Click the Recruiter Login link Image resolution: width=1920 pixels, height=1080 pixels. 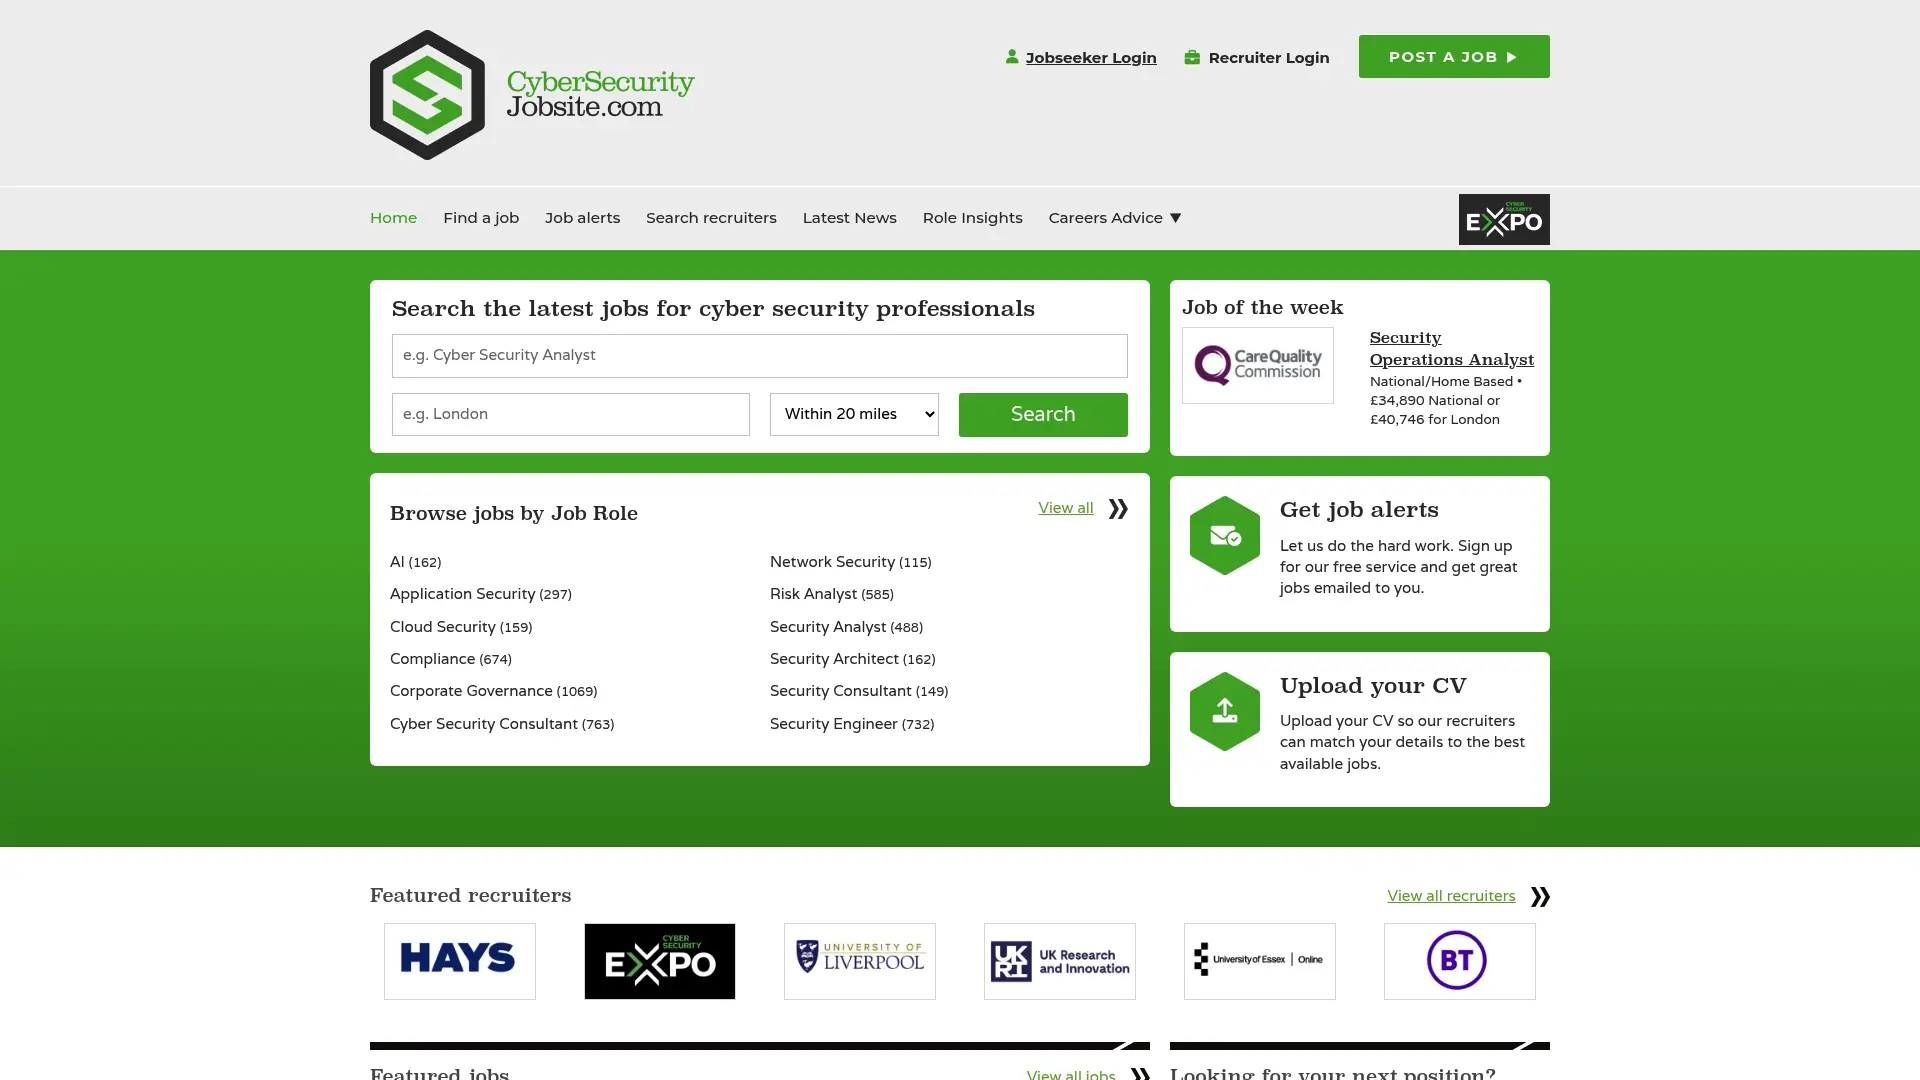click(1269, 58)
